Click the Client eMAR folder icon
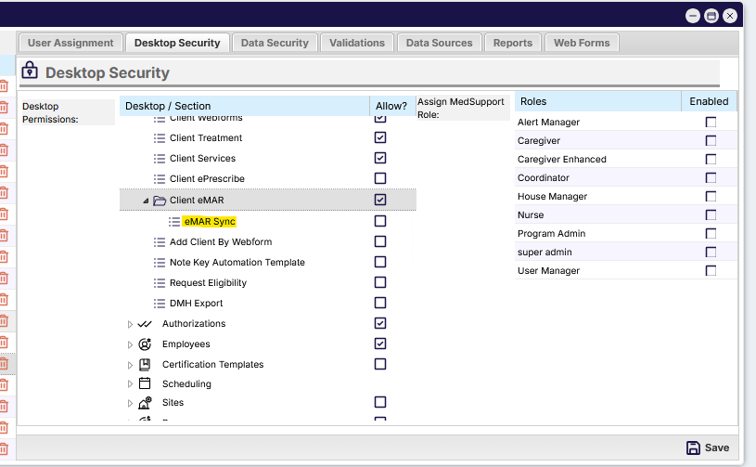The image size is (756, 467). (x=159, y=200)
